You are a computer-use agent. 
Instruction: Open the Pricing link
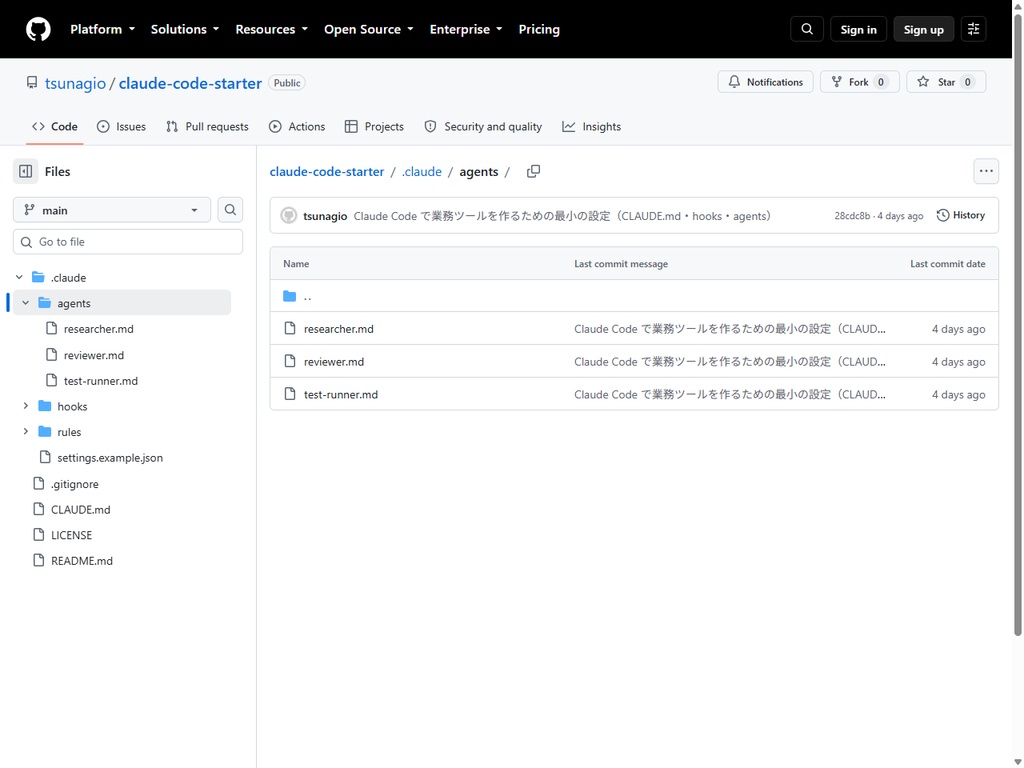(539, 29)
